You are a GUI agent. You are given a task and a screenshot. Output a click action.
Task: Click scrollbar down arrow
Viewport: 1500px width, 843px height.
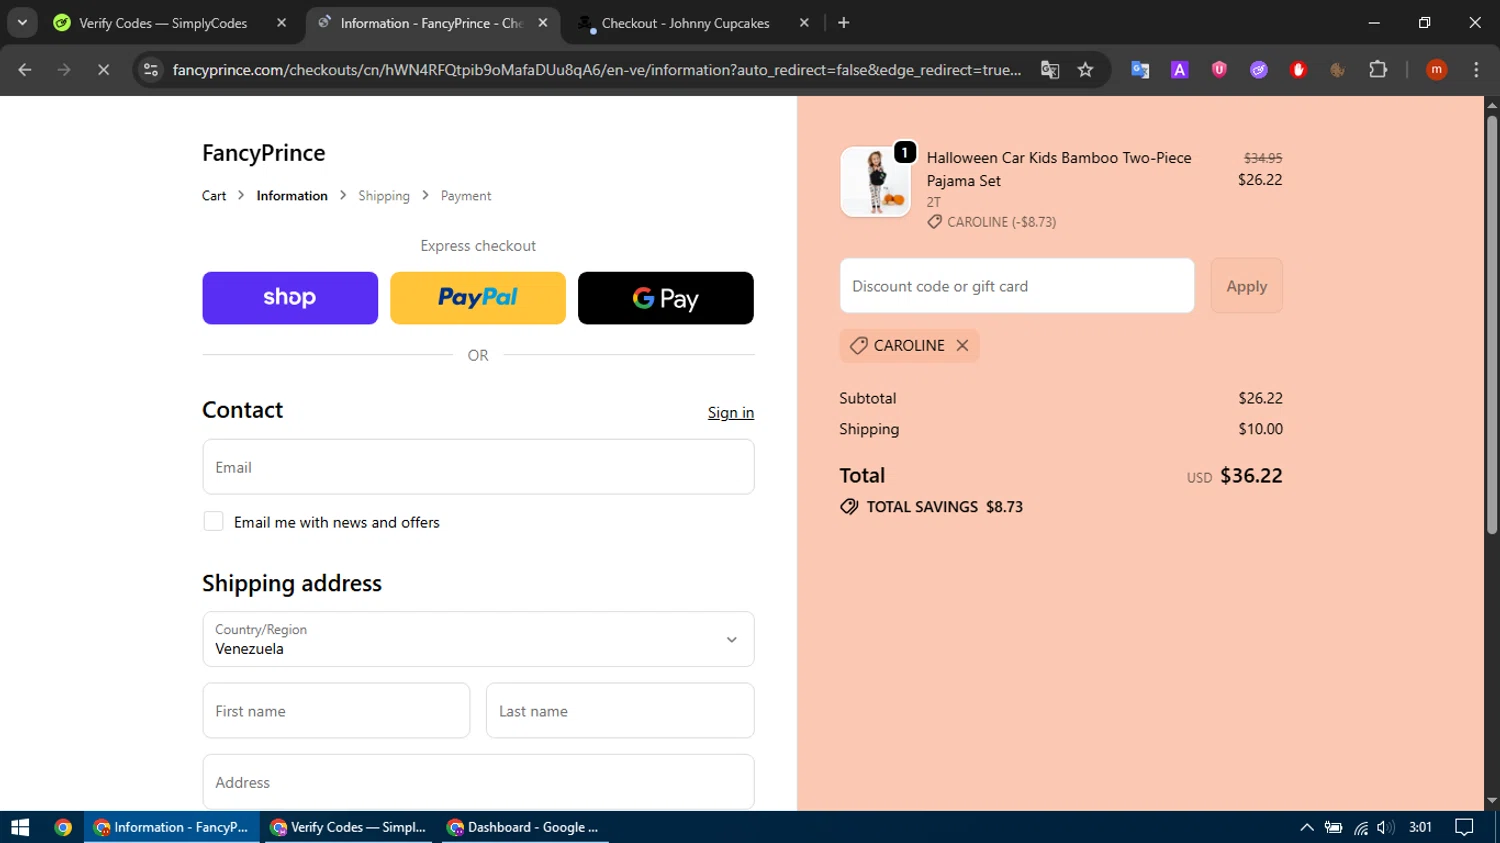[x=1492, y=801]
